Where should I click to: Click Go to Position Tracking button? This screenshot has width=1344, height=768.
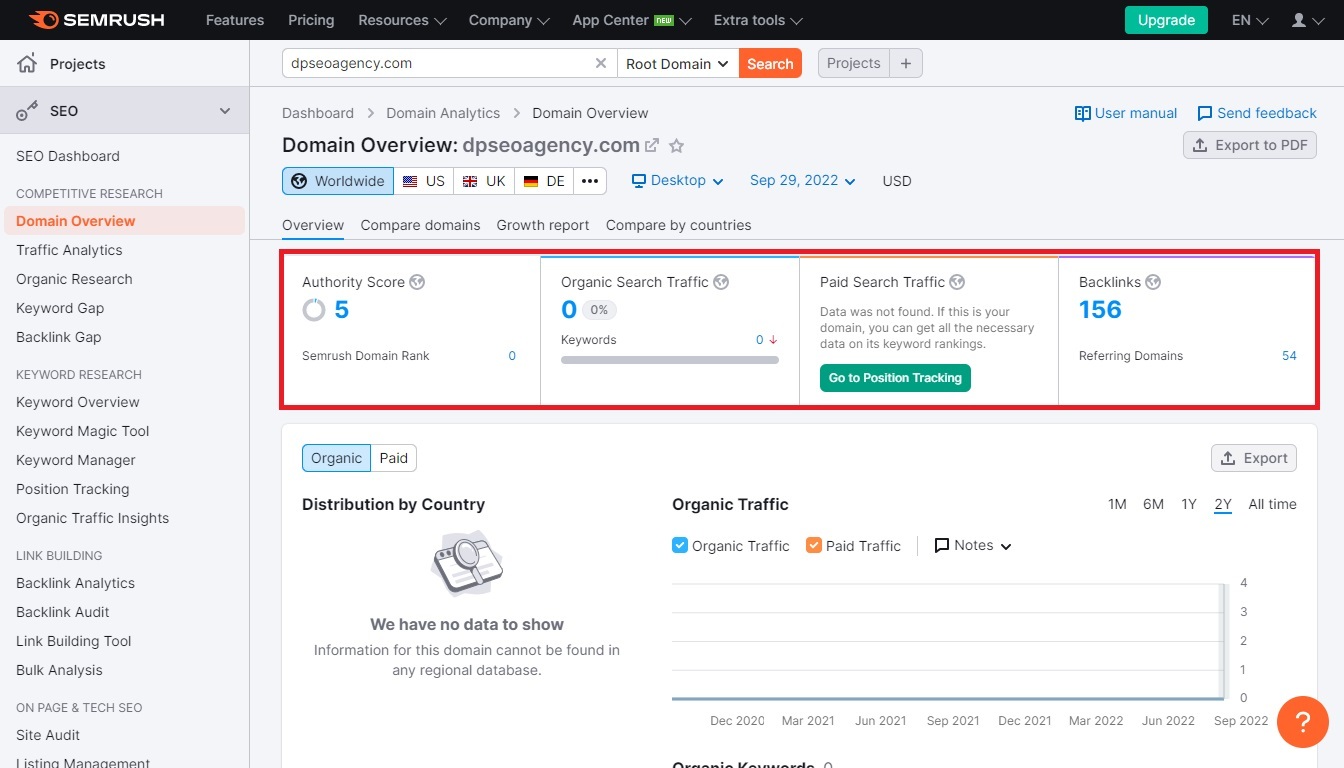(x=895, y=378)
